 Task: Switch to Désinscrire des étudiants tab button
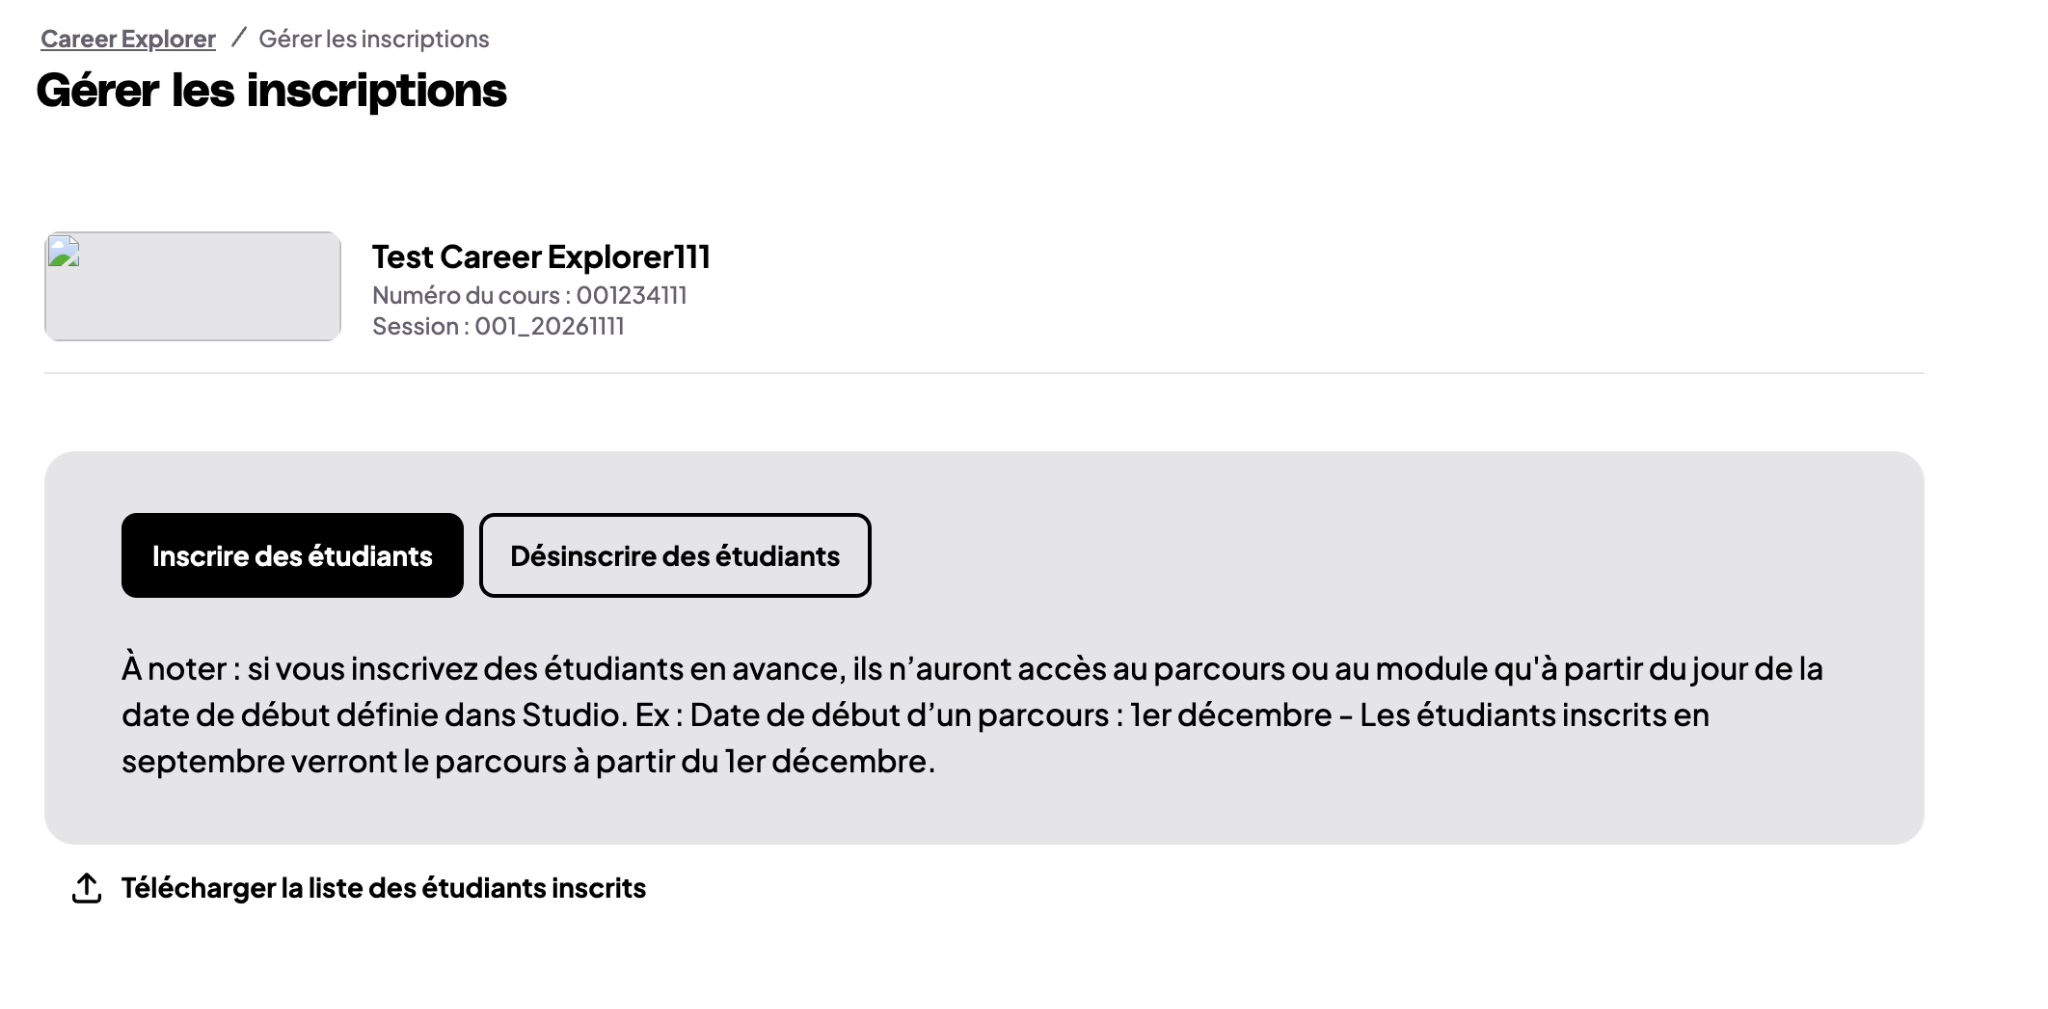(675, 556)
